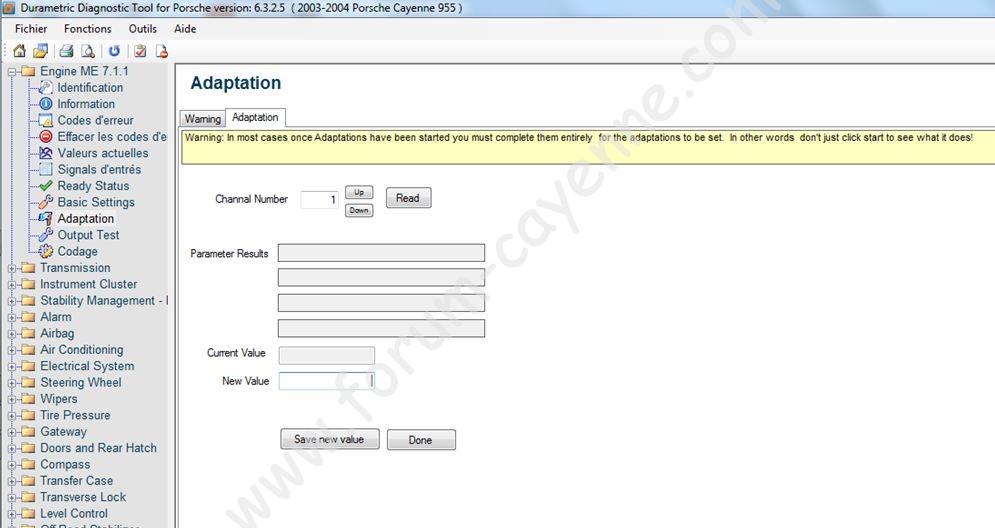The height and width of the screenshot is (528, 995).
Task: Click the Up channel button
Action: [359, 192]
